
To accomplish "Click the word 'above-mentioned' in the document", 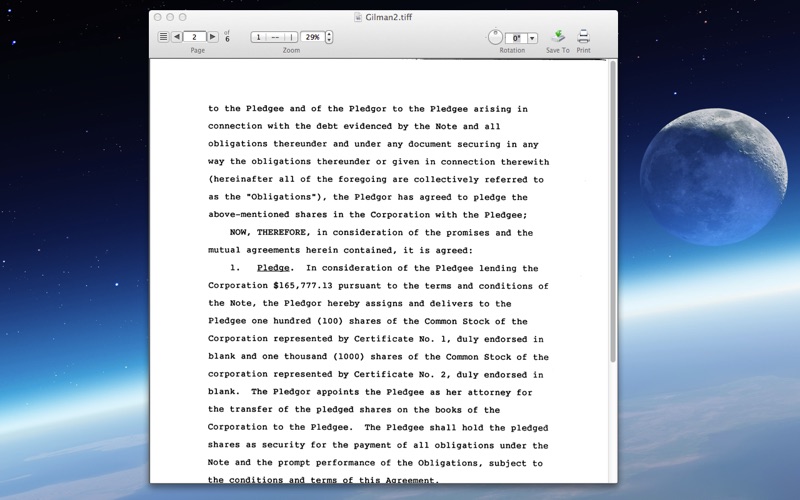I will (x=248, y=215).
